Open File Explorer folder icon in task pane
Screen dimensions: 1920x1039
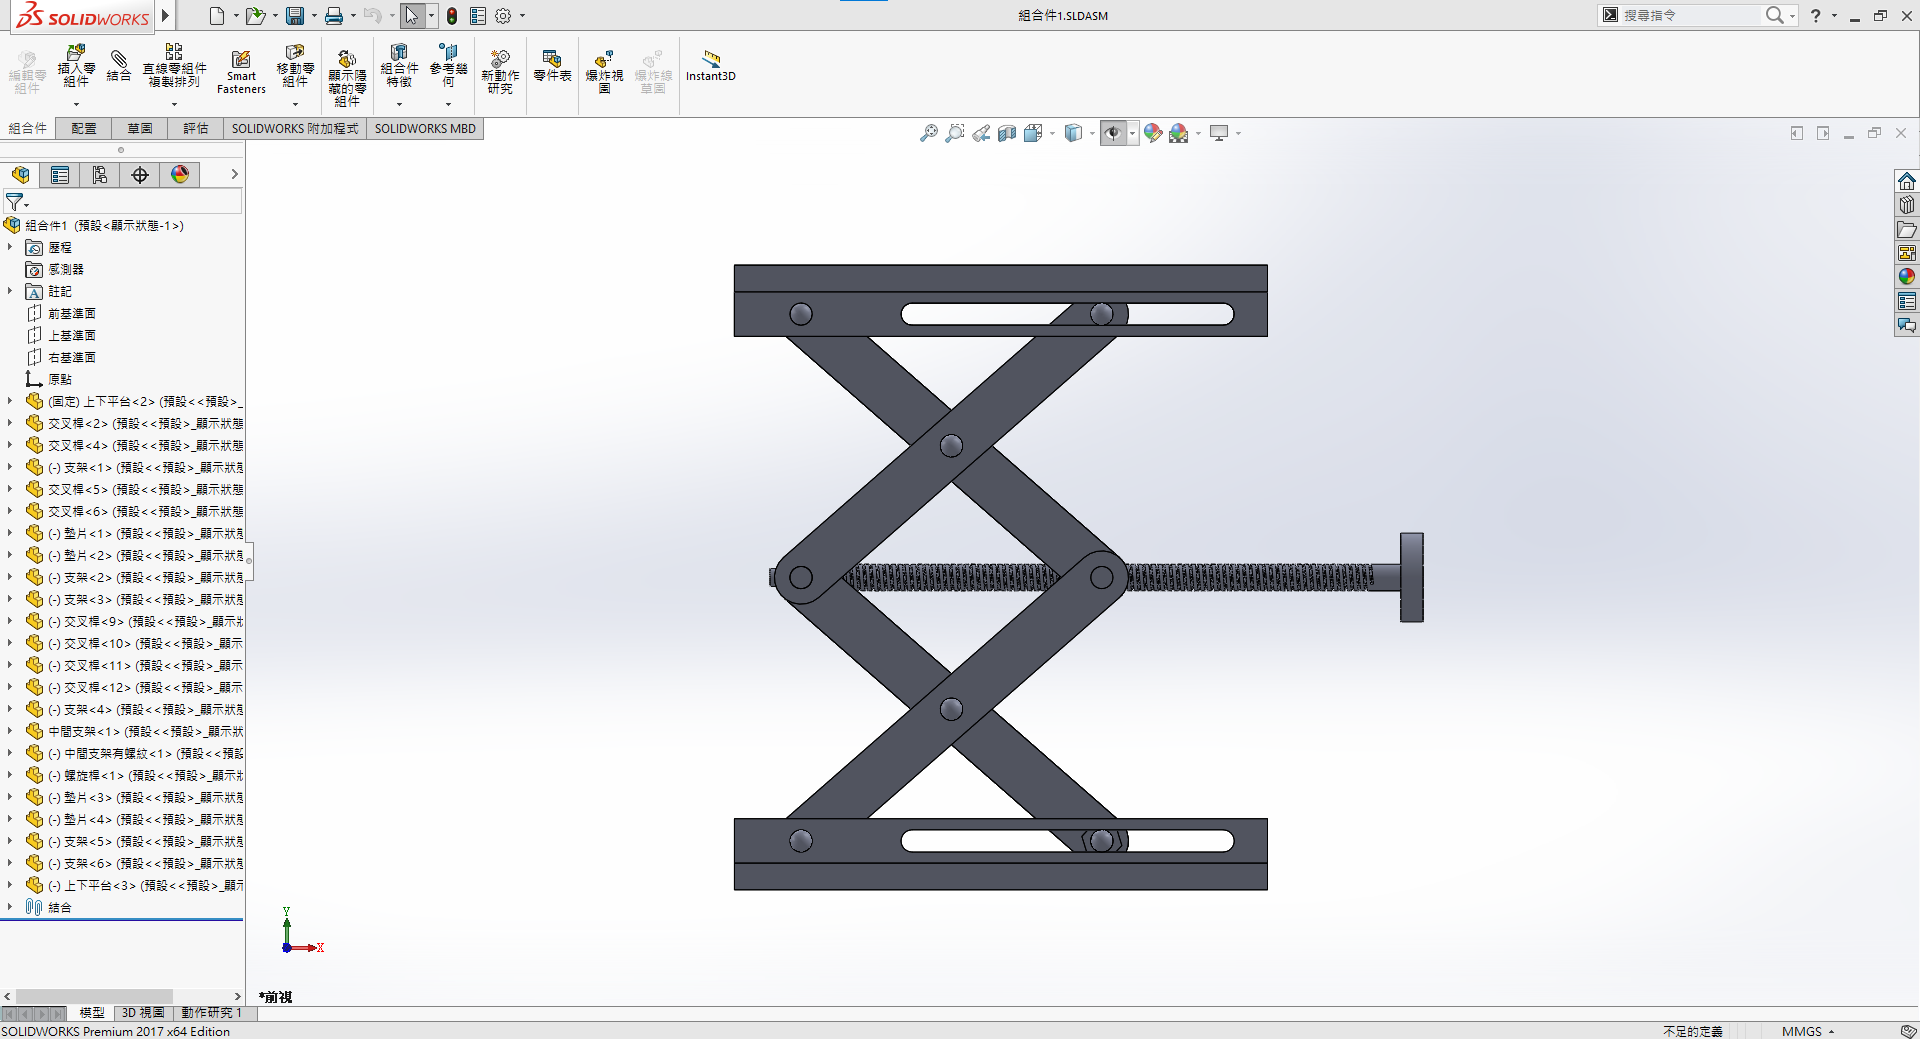(x=1907, y=229)
